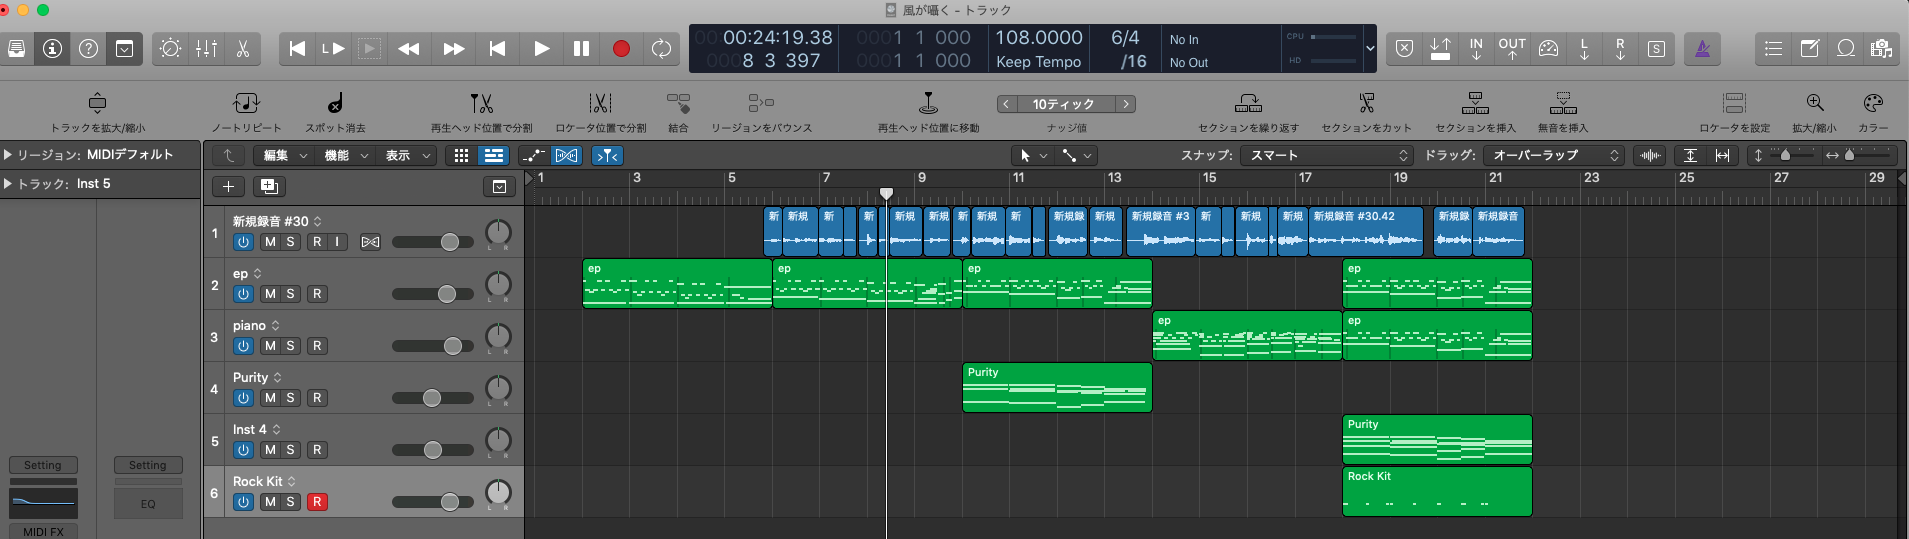Toggle power on the ep track

pos(243,294)
